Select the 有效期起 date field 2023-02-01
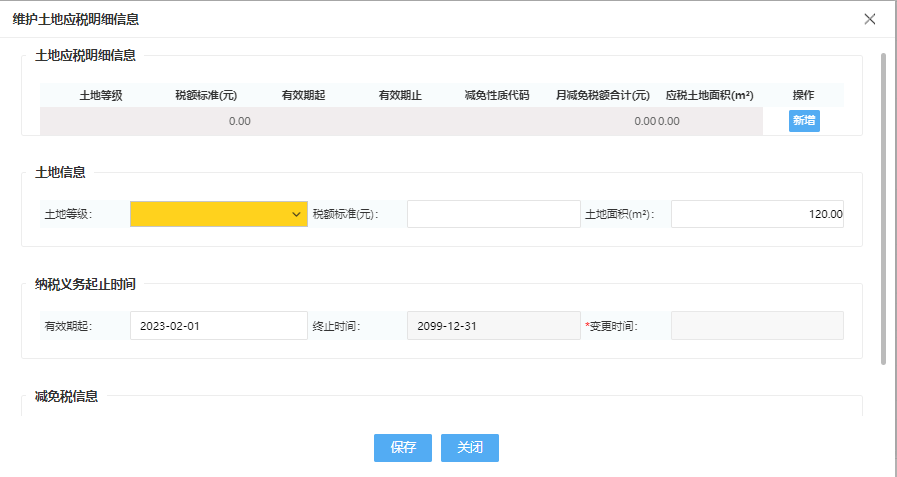The height and width of the screenshot is (477, 897). tap(219, 326)
